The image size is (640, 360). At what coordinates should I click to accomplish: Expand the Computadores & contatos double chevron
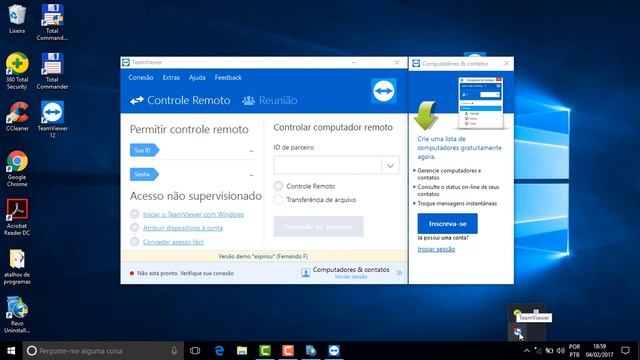tap(400, 273)
